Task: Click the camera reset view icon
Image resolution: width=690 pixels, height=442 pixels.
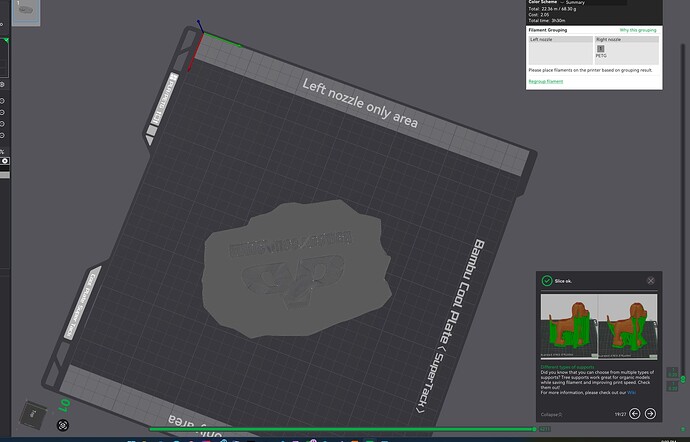Action: [63, 425]
